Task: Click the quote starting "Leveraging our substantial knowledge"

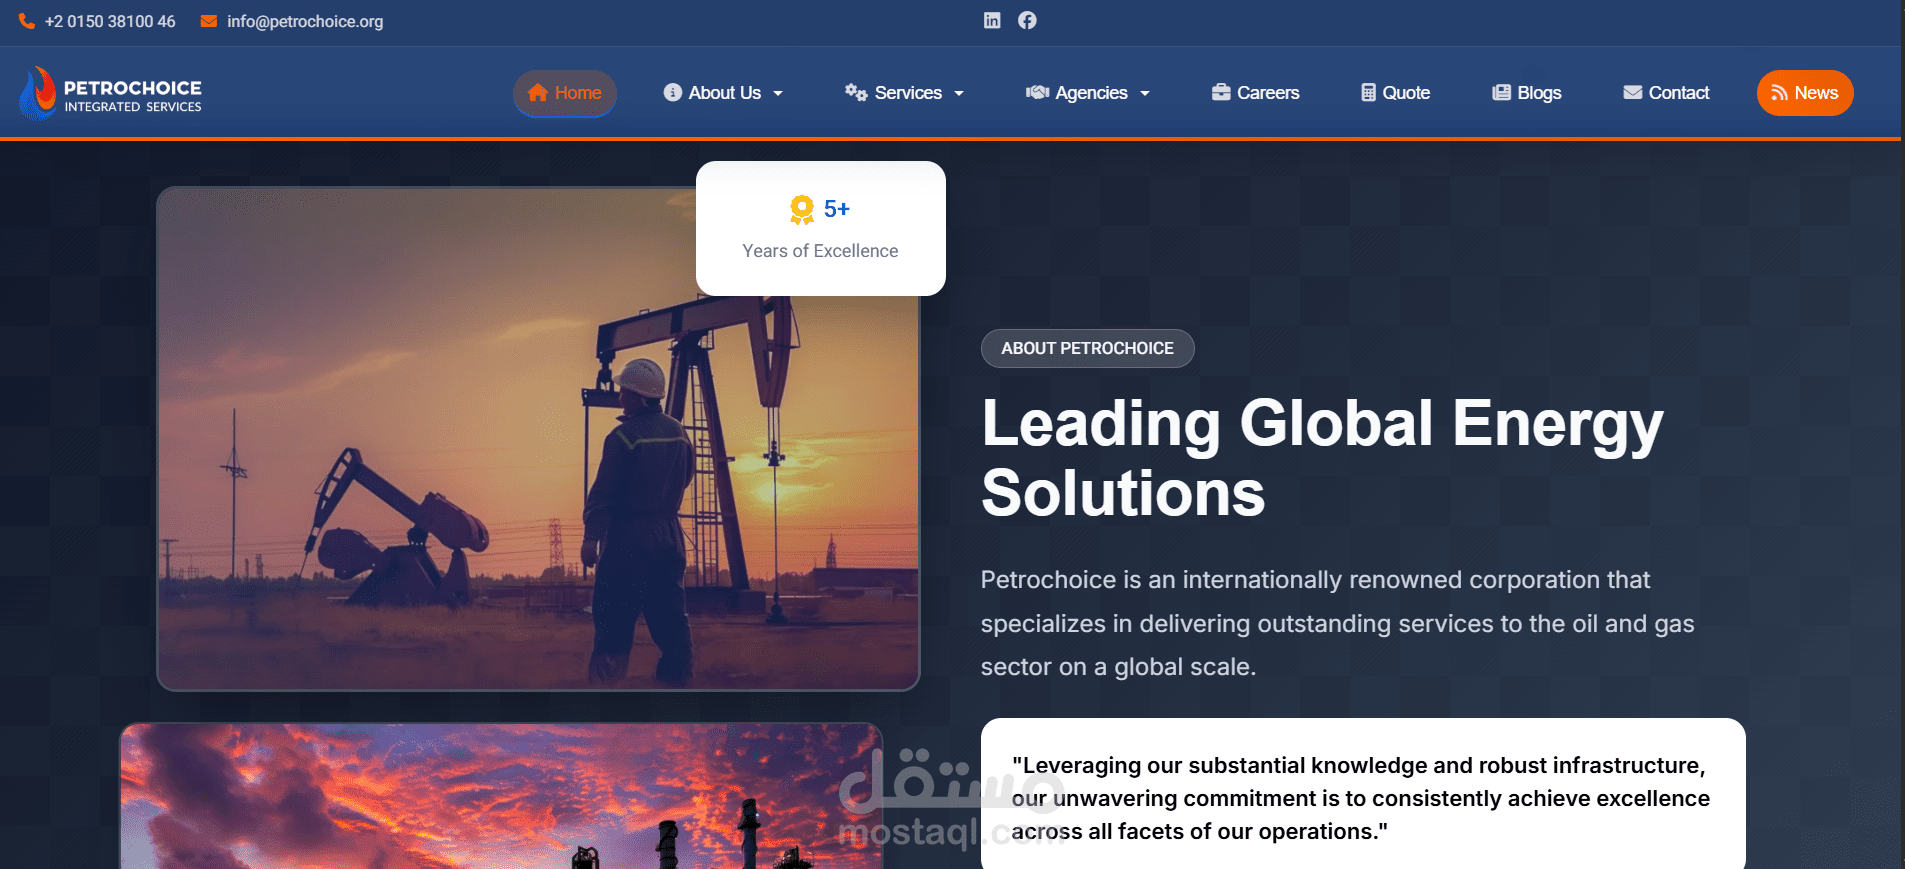Action: pos(1361,798)
